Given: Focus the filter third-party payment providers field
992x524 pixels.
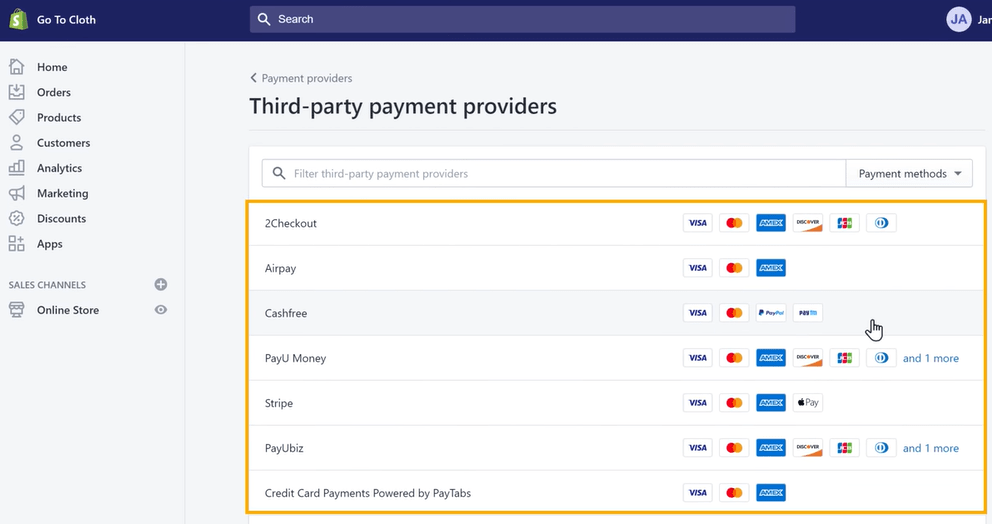Looking at the screenshot, I should (x=554, y=173).
